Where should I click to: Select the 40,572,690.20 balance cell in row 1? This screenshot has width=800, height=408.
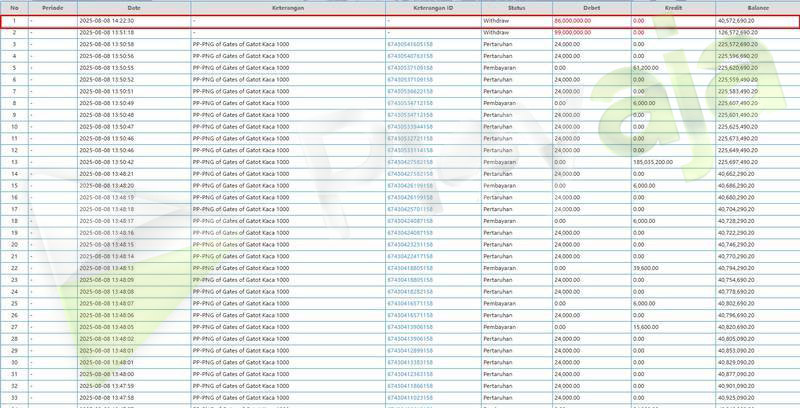tap(736, 20)
